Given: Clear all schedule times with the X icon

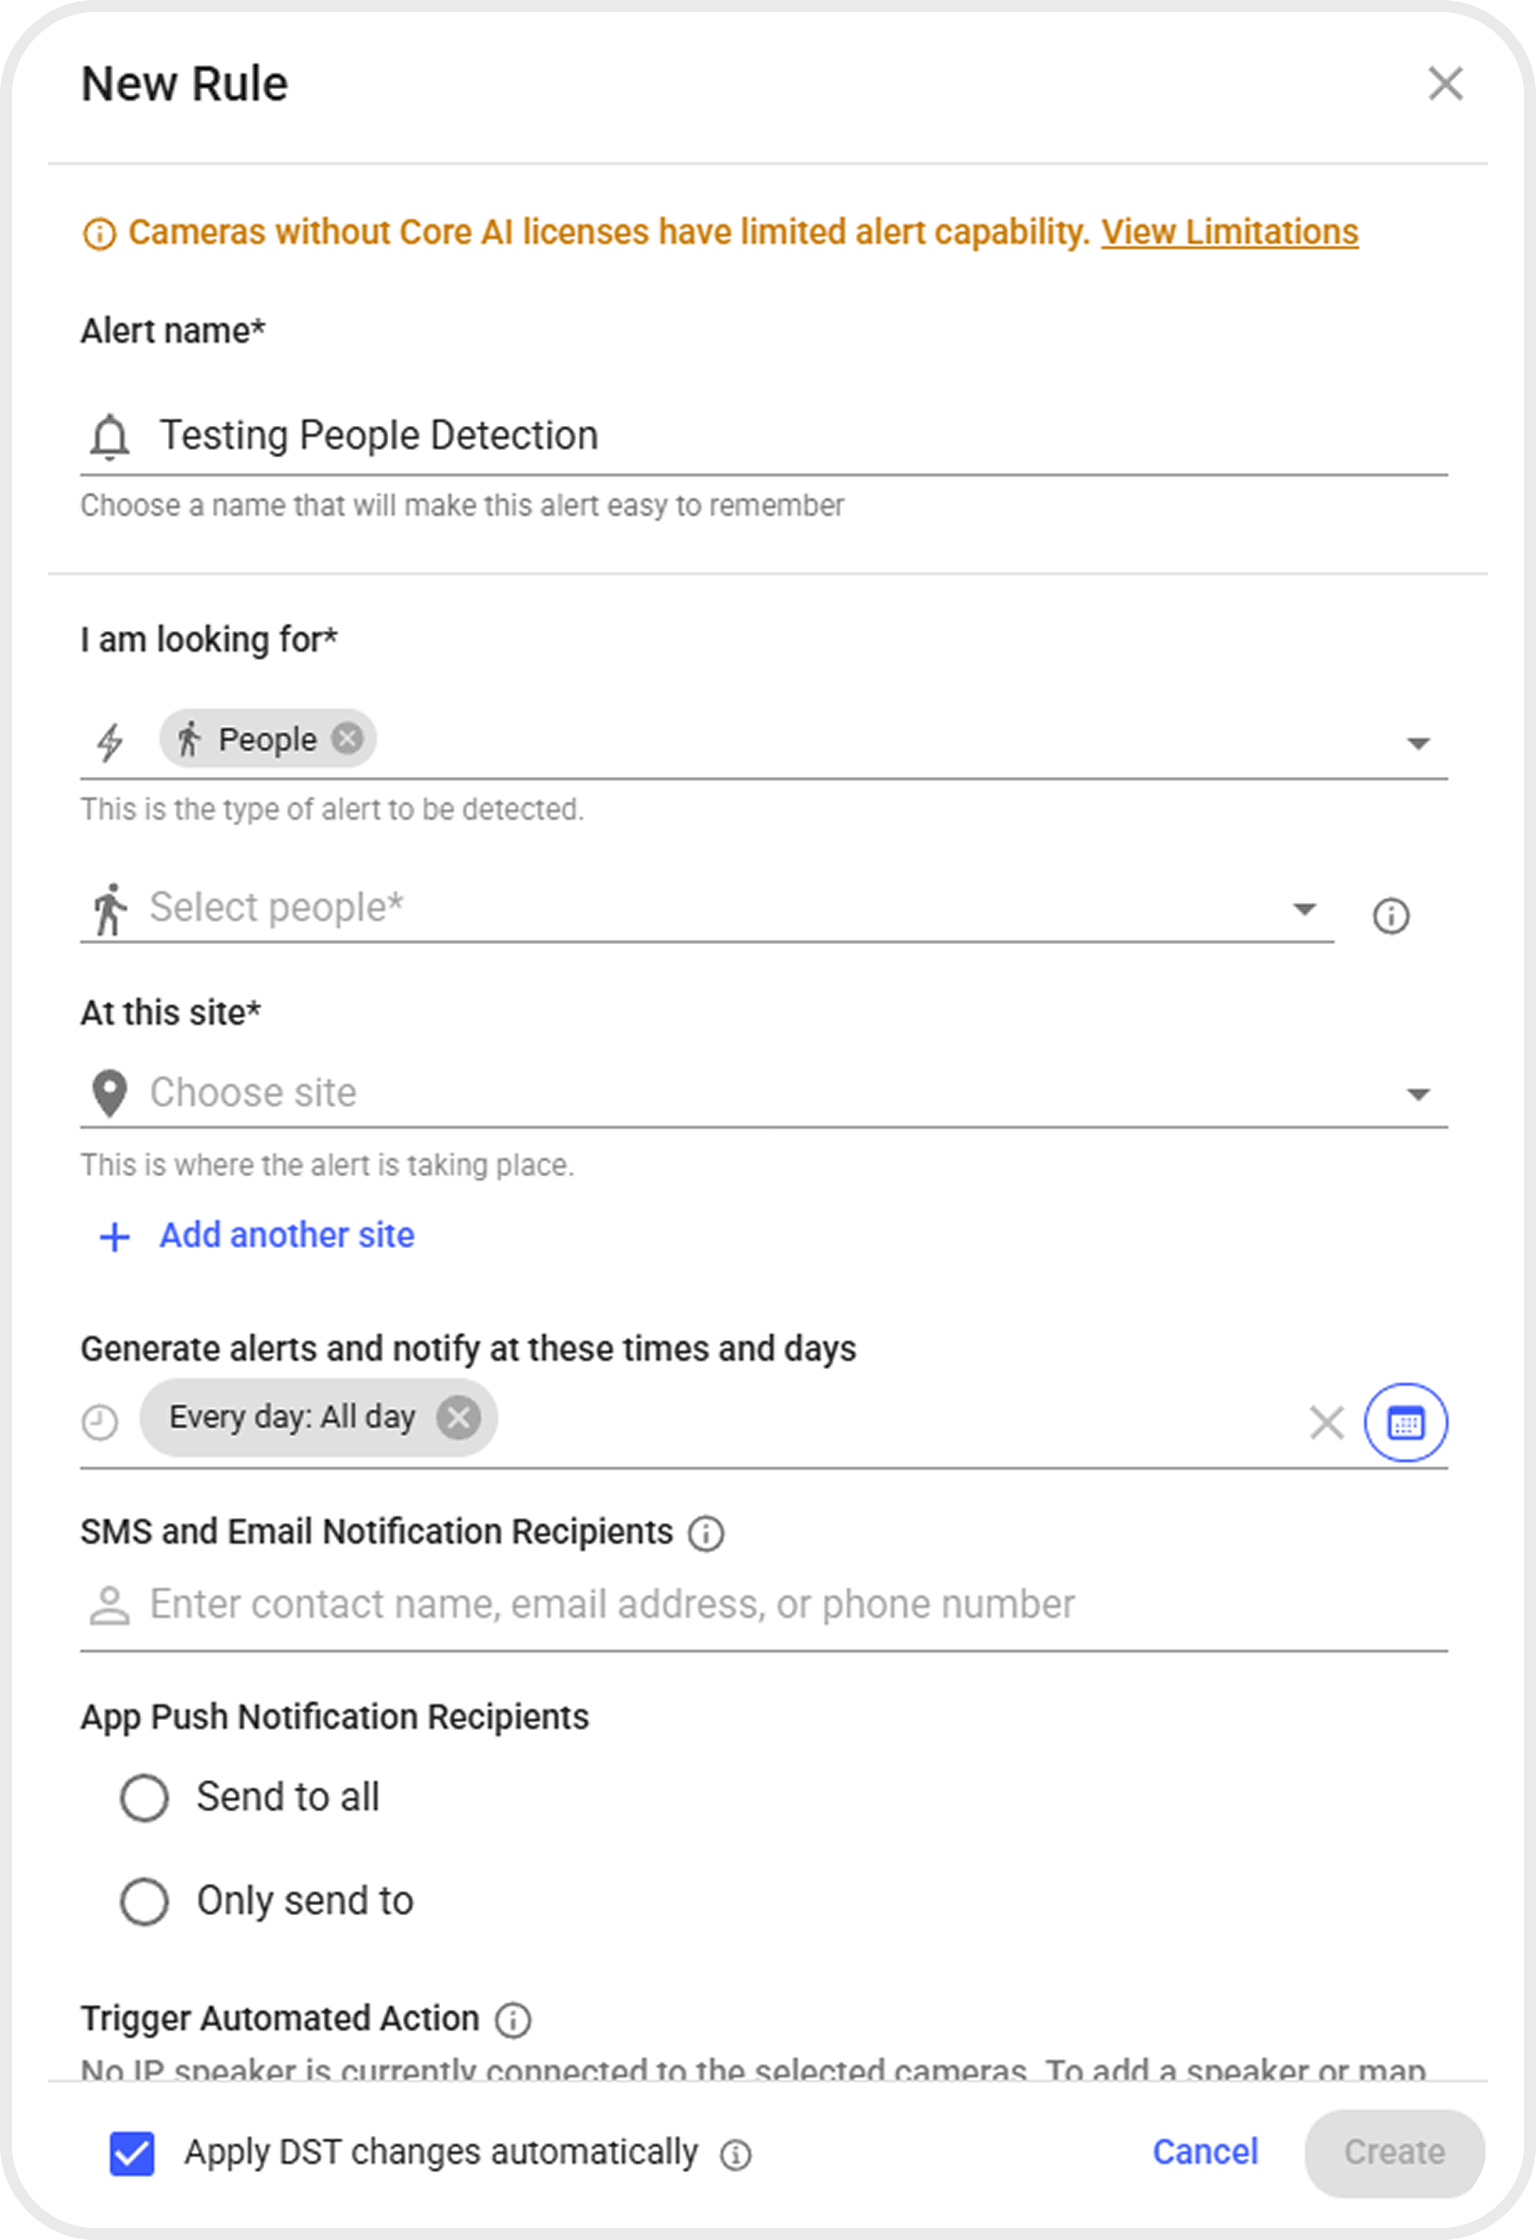Looking at the screenshot, I should point(1326,1422).
